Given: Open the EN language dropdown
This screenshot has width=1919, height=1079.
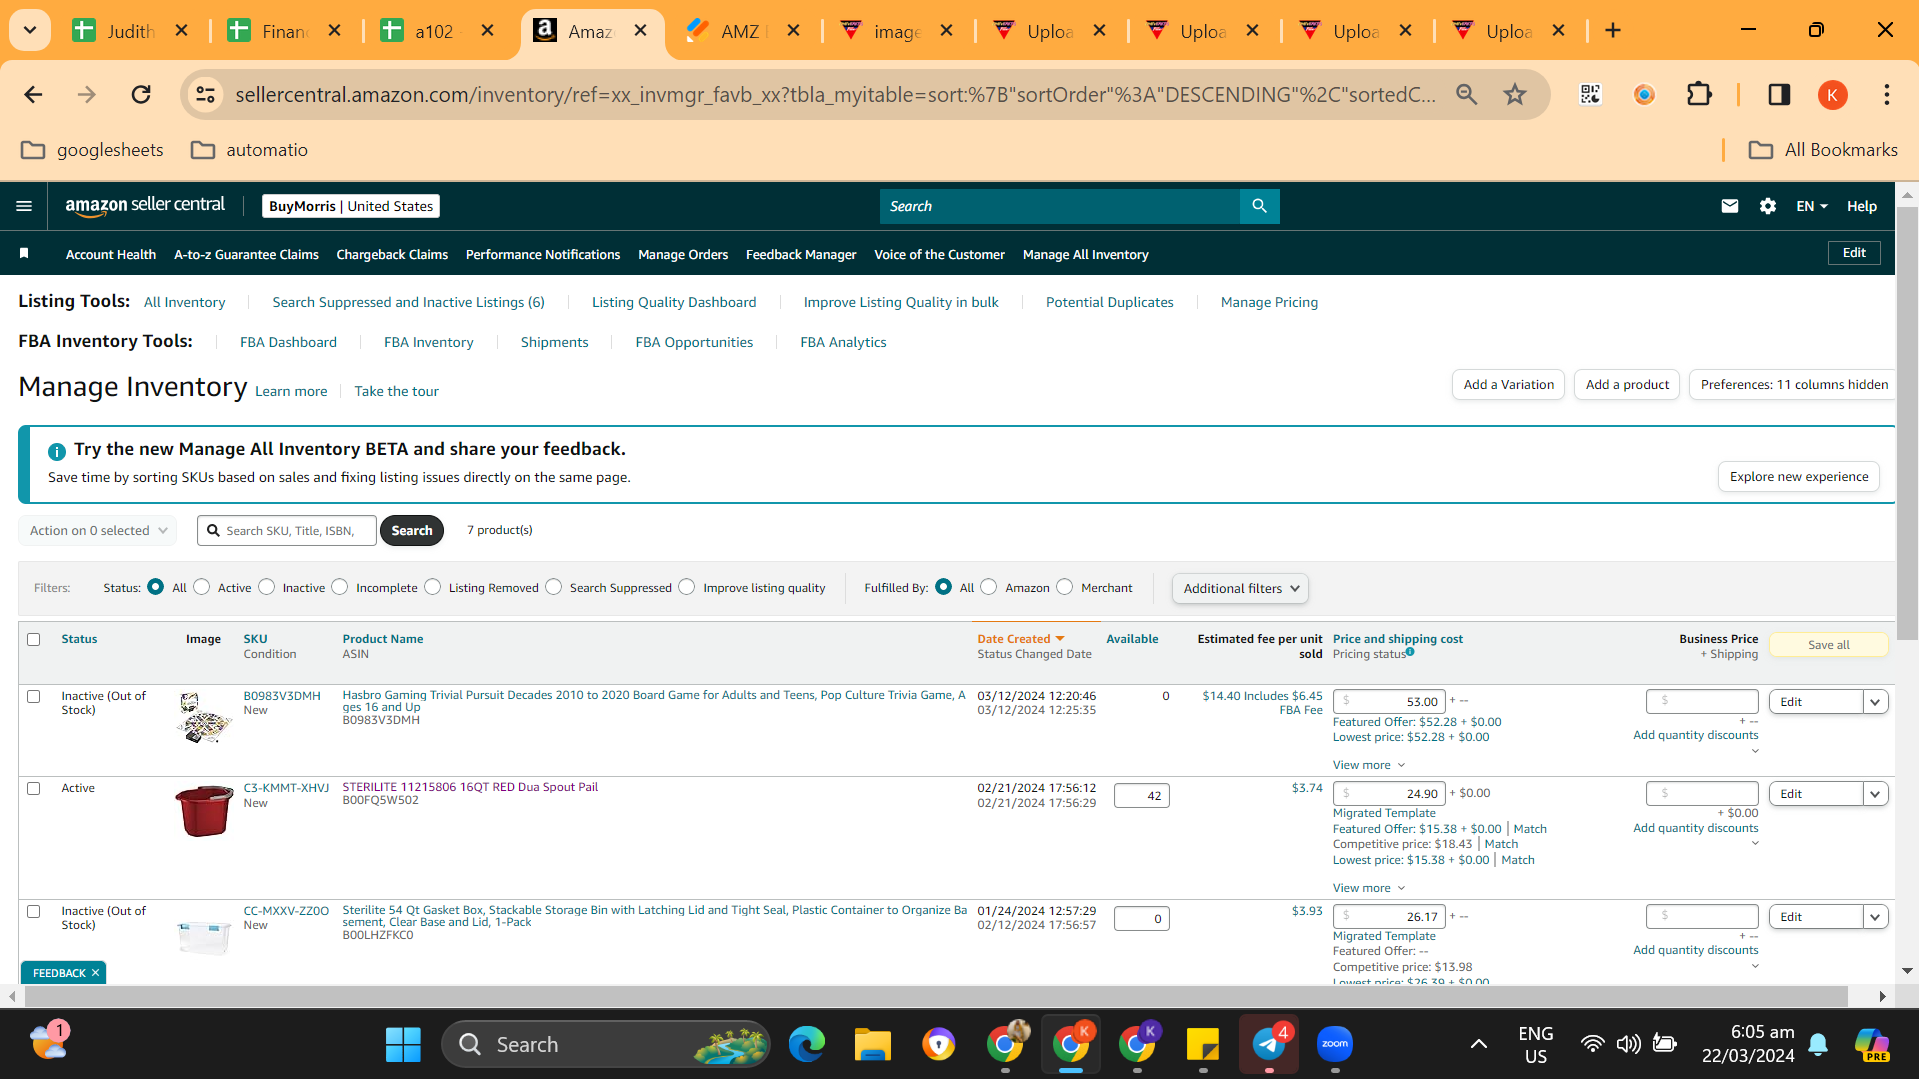Looking at the screenshot, I should coord(1811,206).
